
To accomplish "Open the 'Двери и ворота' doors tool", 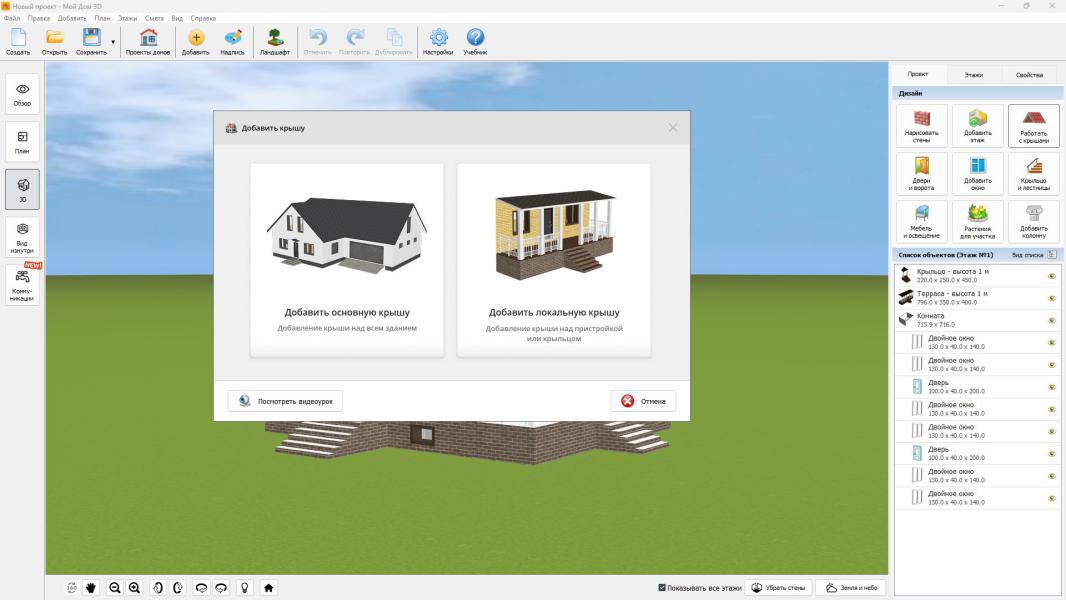I will pyautogui.click(x=921, y=174).
